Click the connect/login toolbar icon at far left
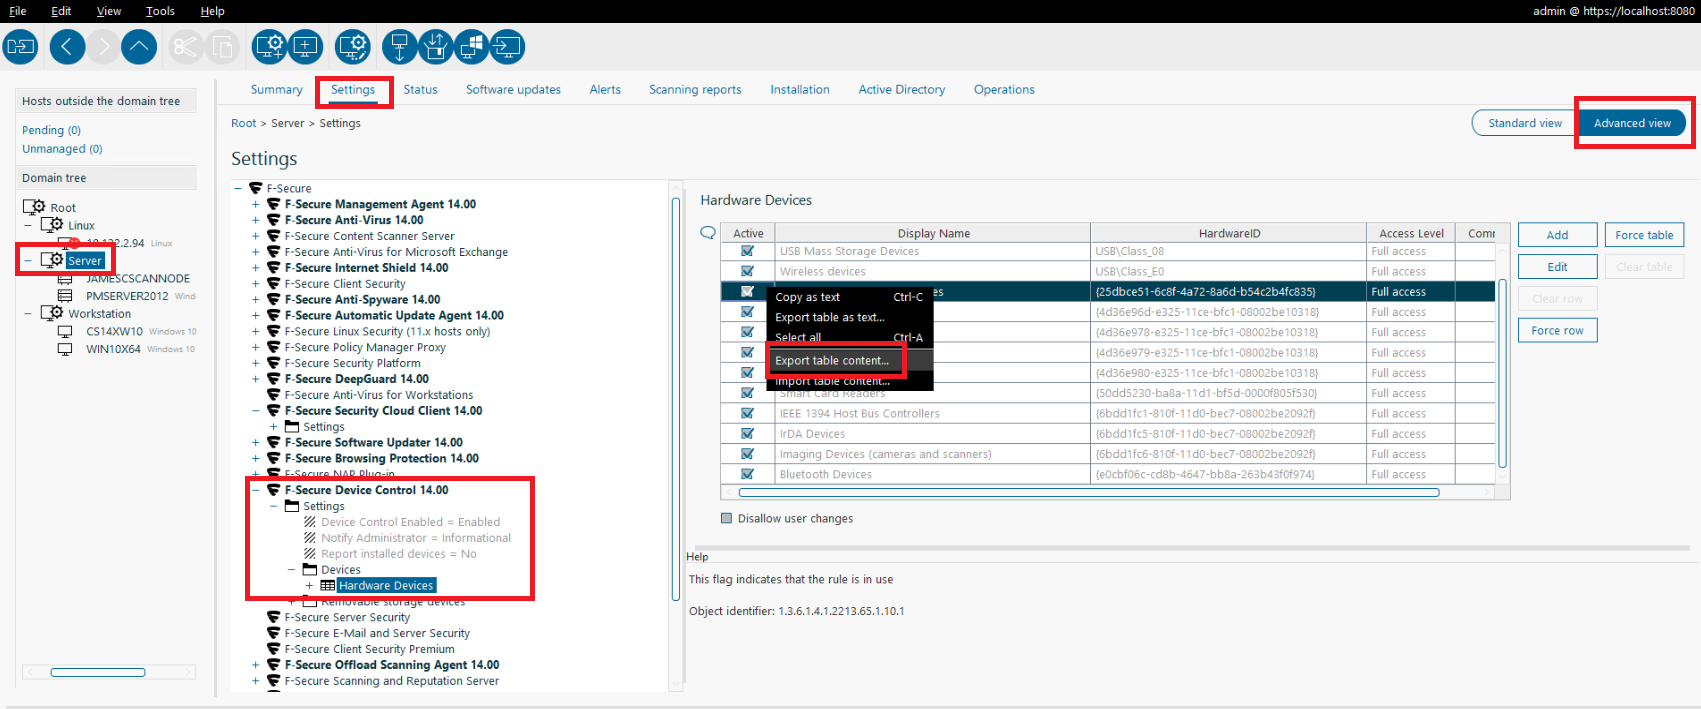The width and height of the screenshot is (1701, 709). pos(20,47)
